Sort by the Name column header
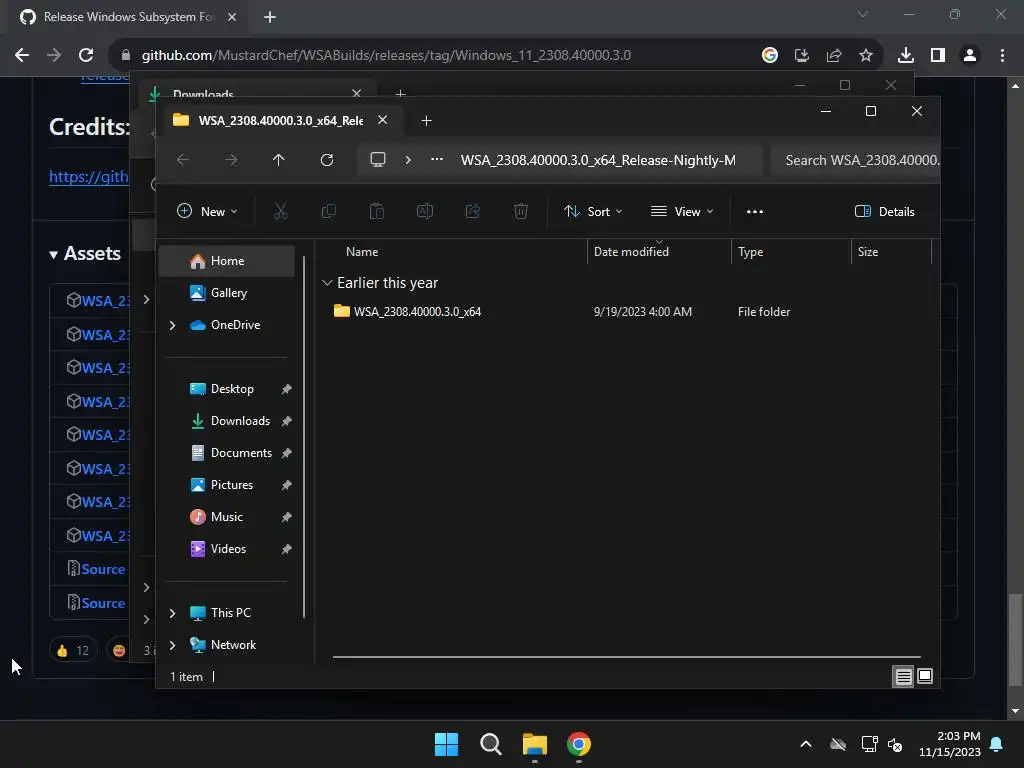The height and width of the screenshot is (768, 1024). pyautogui.click(x=362, y=252)
